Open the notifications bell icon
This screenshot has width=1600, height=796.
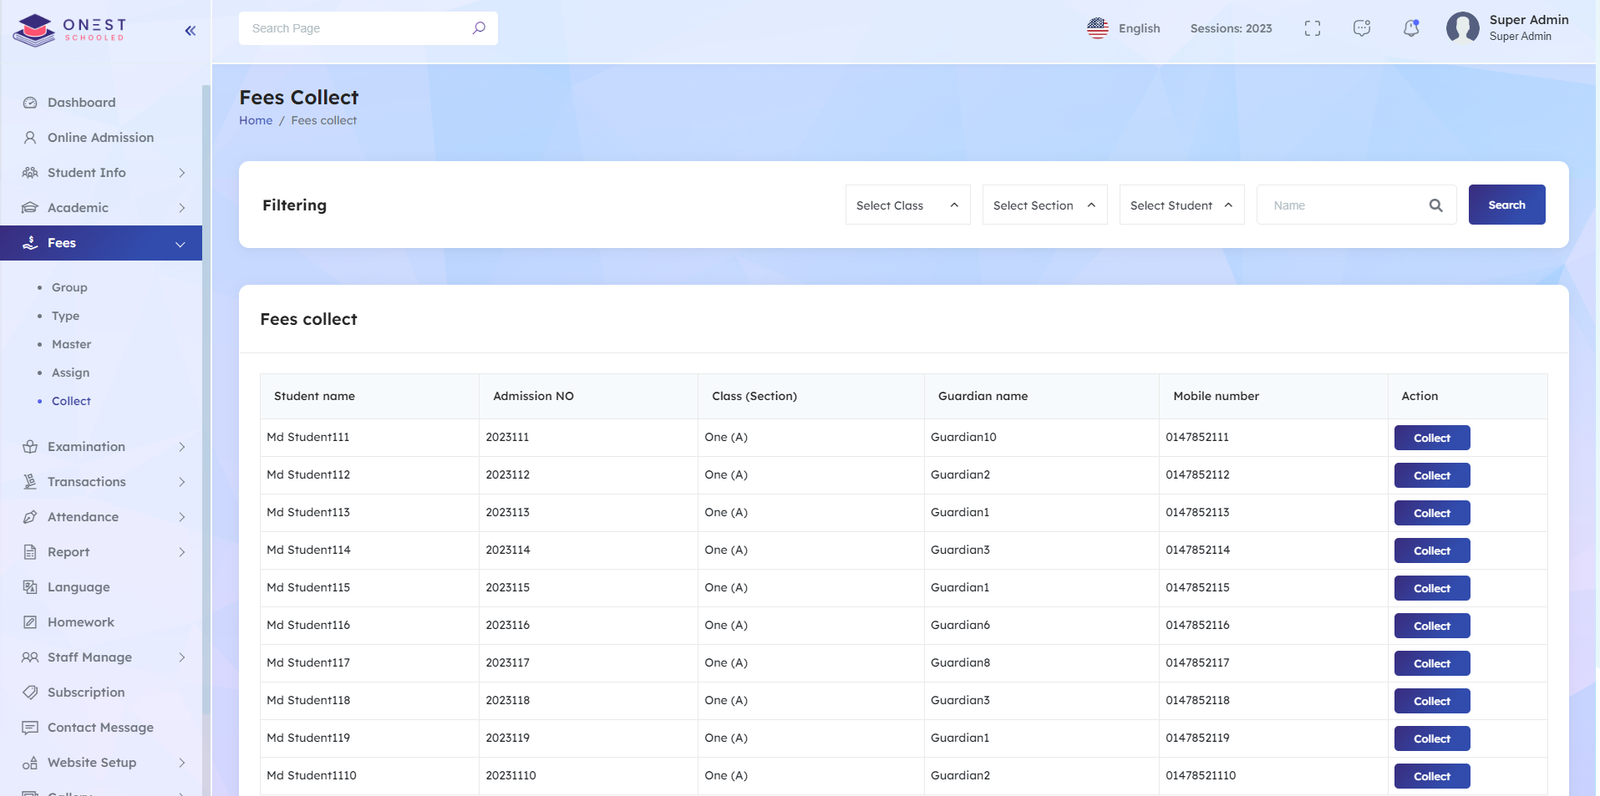click(x=1411, y=28)
